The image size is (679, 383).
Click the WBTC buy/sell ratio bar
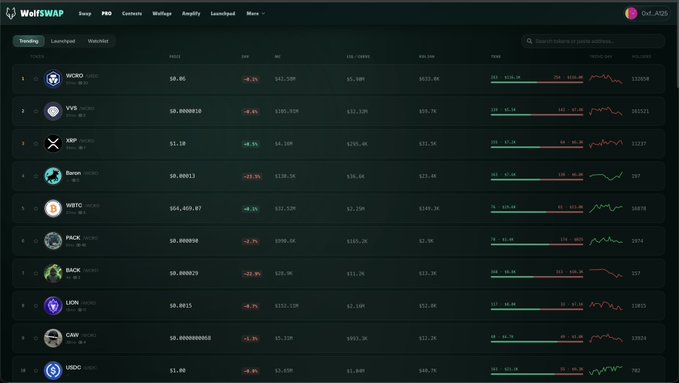(x=537, y=212)
